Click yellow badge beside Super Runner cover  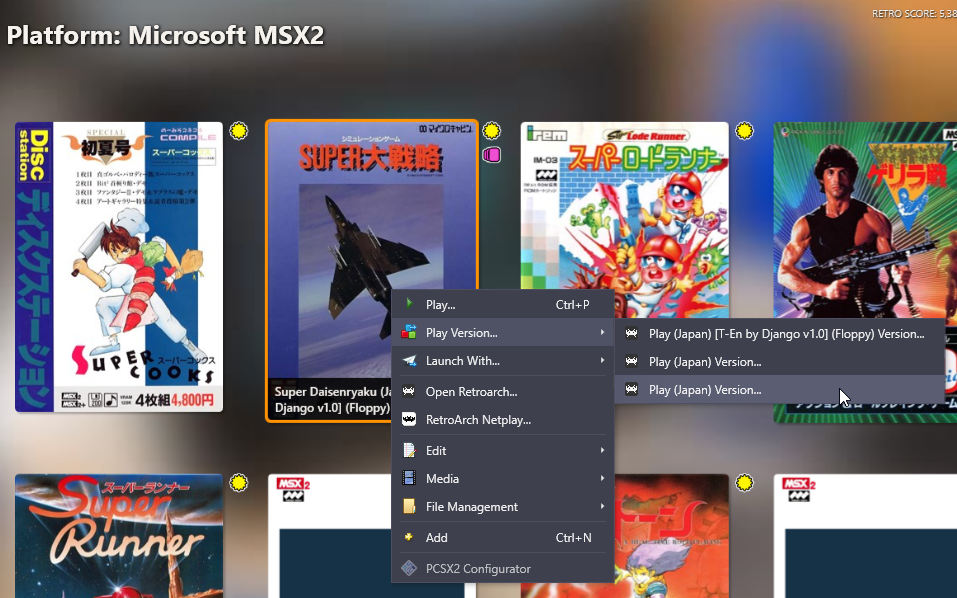click(x=239, y=483)
